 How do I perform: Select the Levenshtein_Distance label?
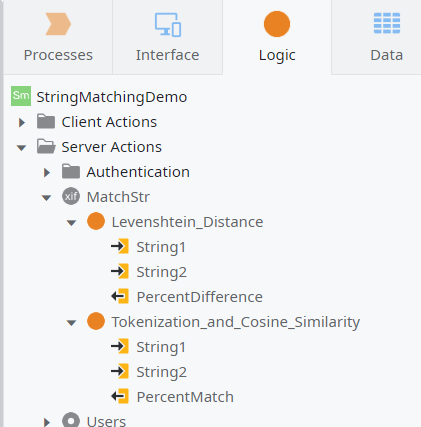(x=187, y=222)
